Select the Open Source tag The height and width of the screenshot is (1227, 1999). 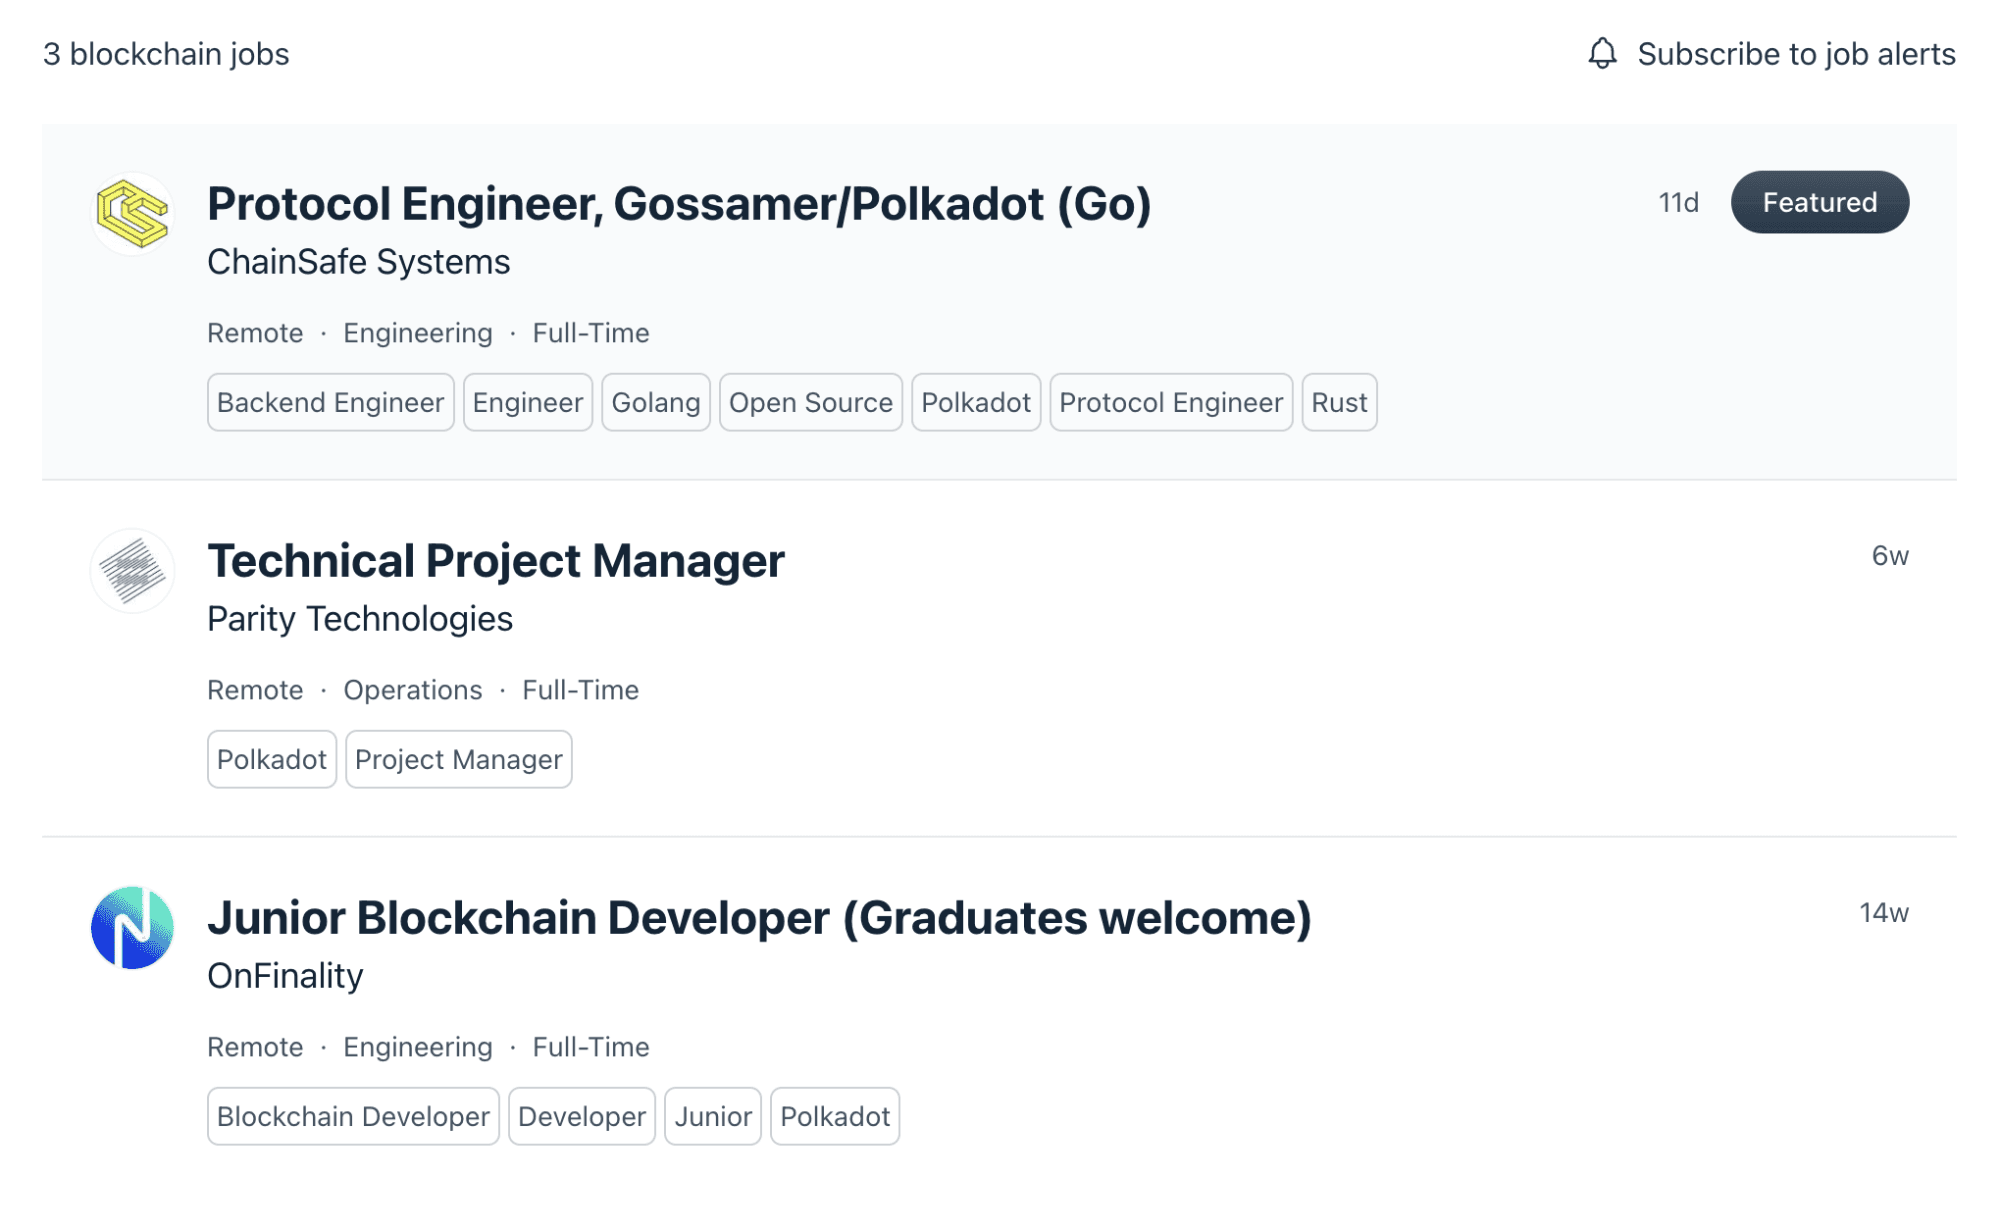pos(811,402)
